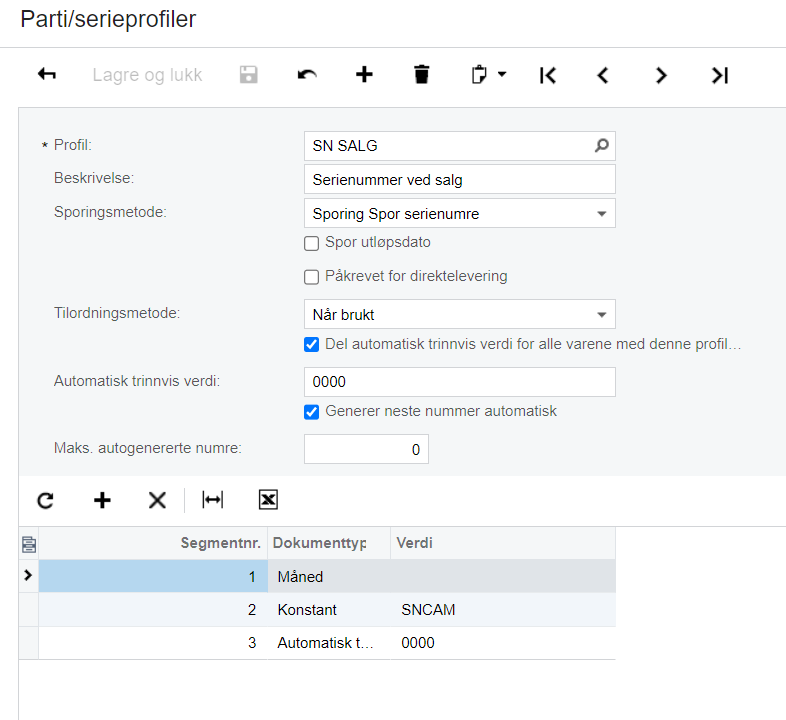Click segment number 3 cell

click(x=153, y=643)
